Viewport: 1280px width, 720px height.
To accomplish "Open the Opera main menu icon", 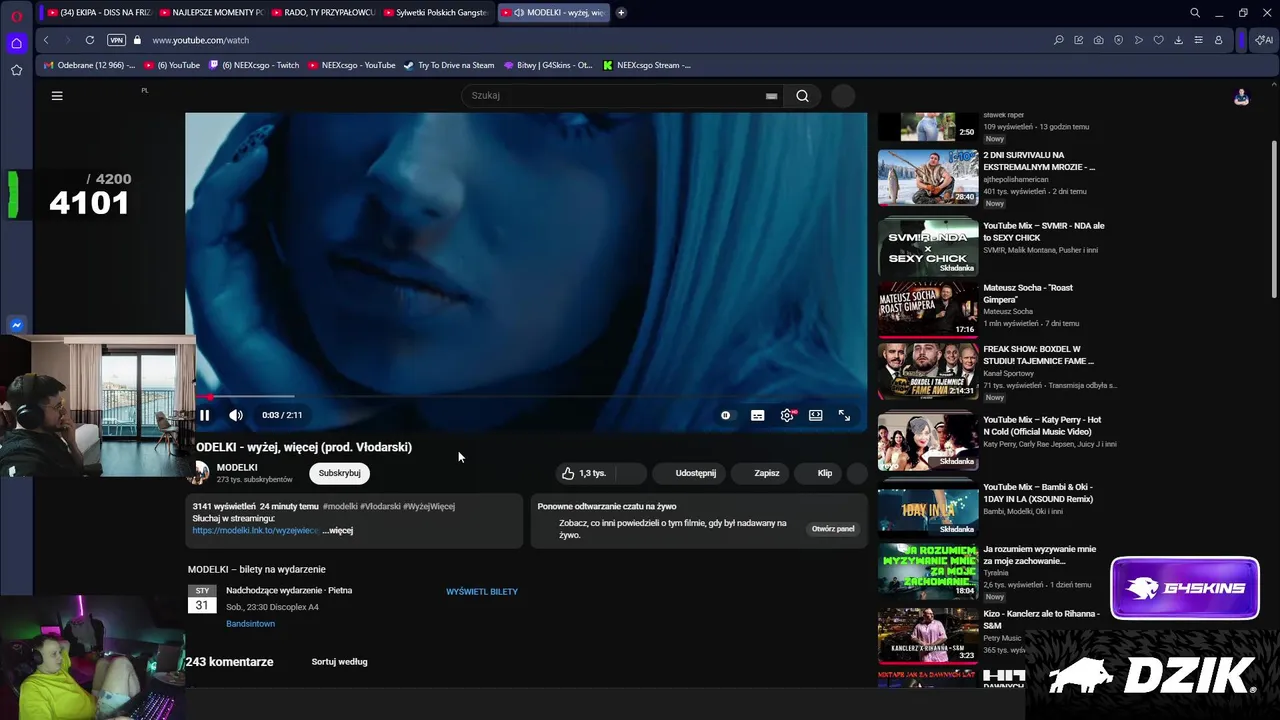I will (x=16, y=15).
